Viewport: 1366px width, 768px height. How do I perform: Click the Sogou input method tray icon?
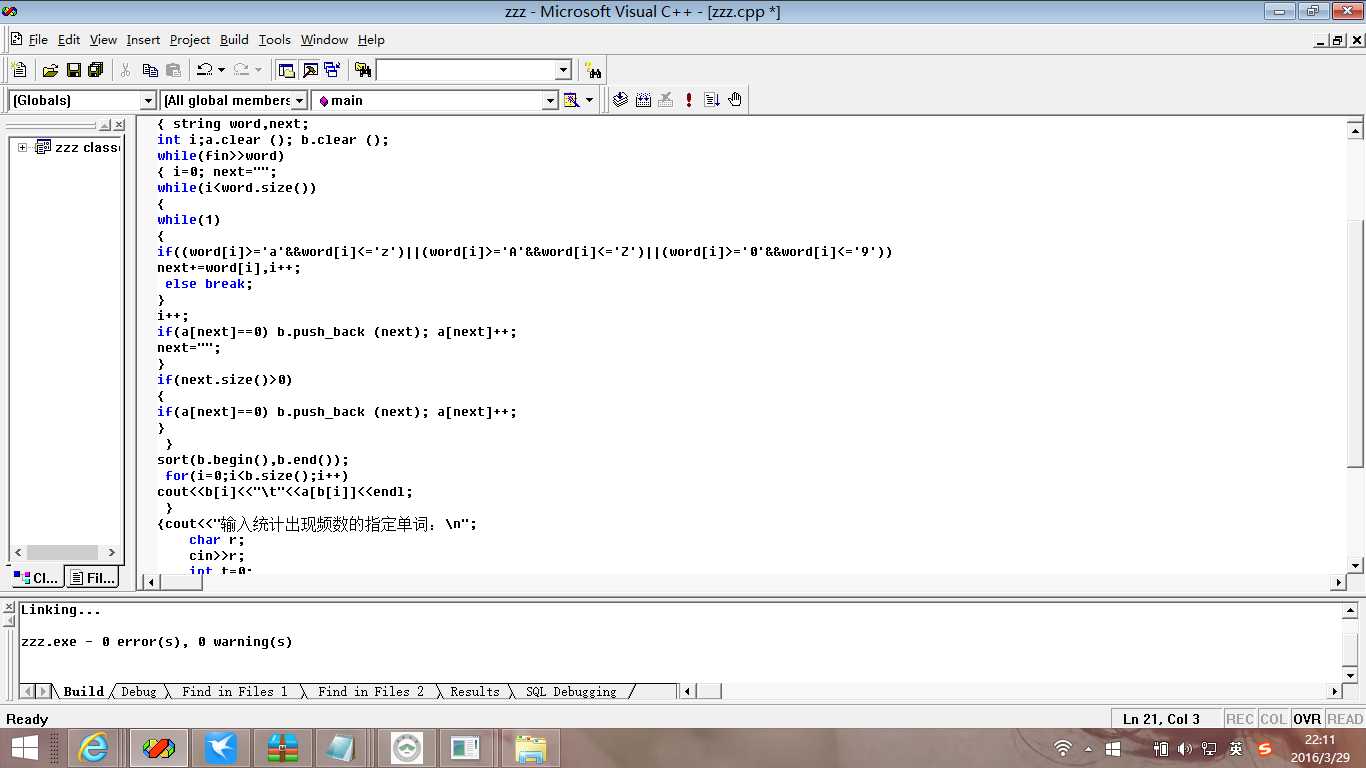point(1265,748)
